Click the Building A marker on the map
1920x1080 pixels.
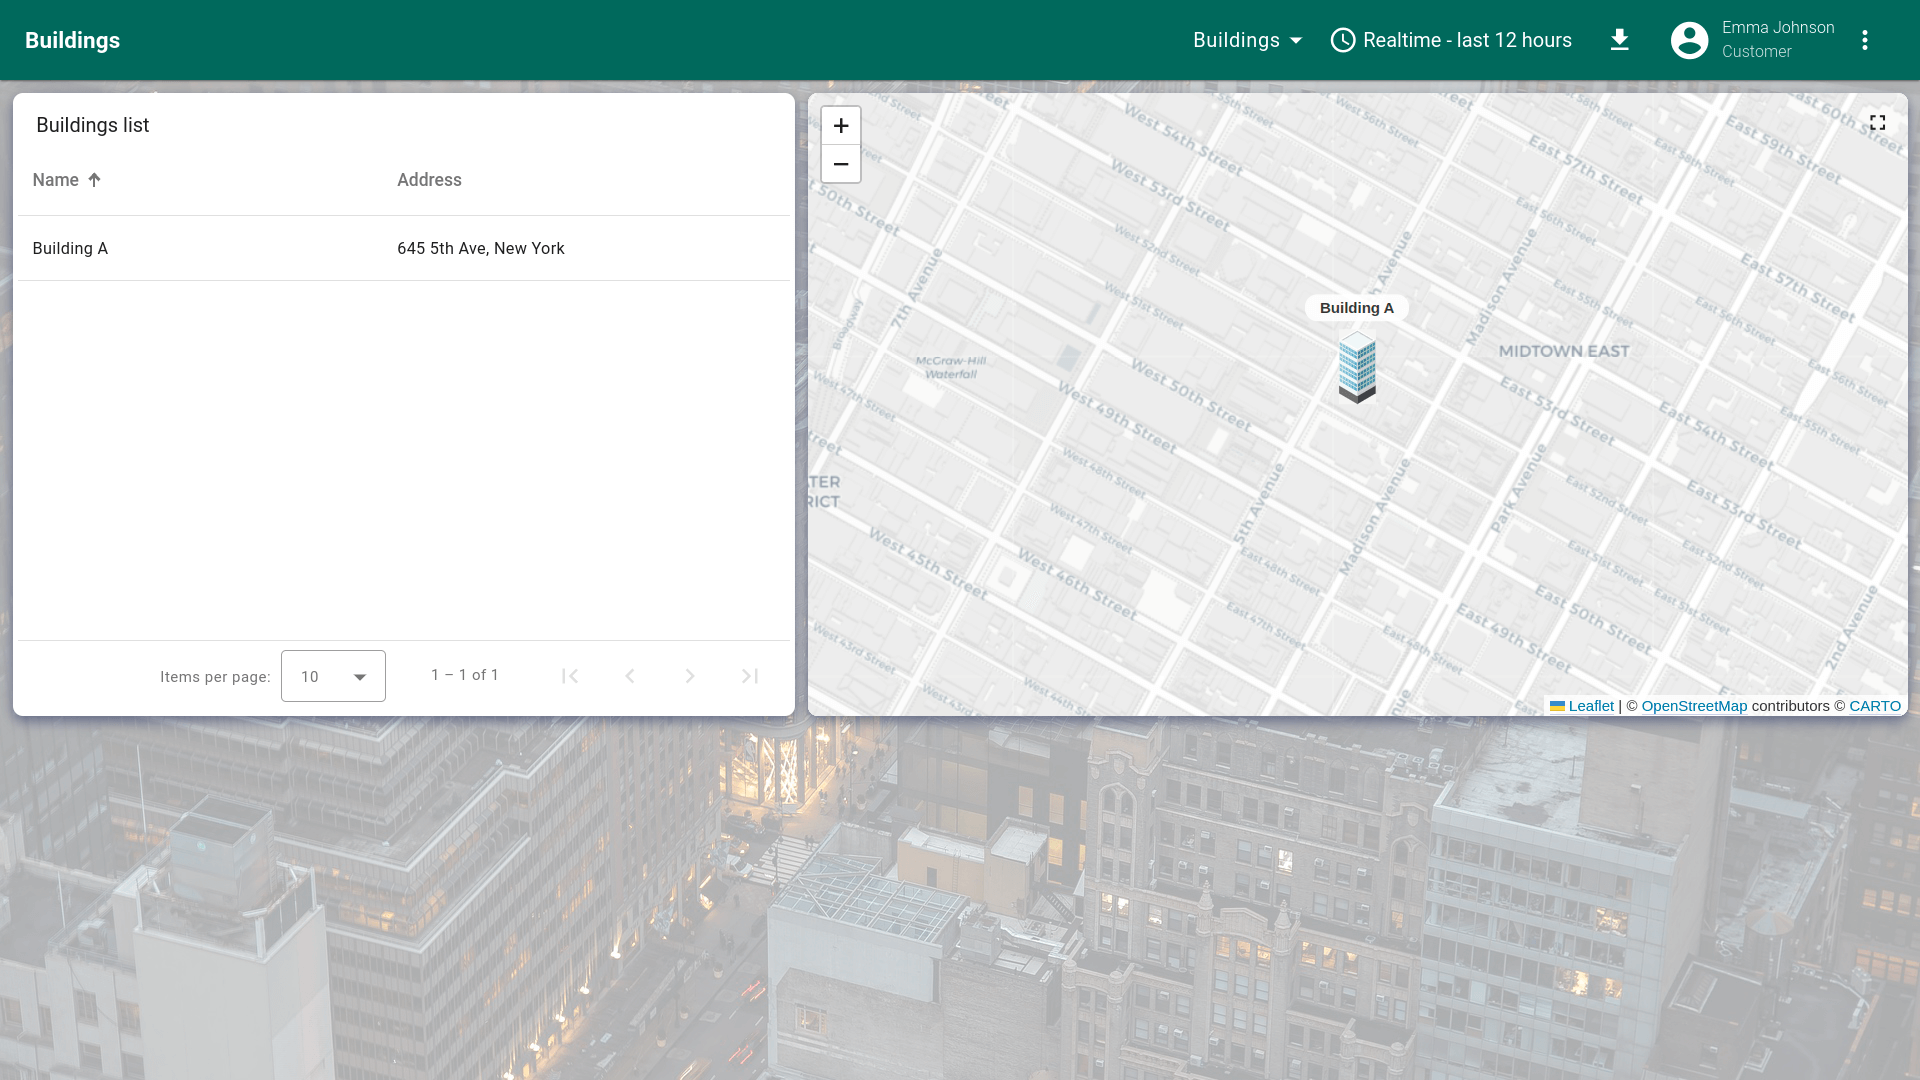(1357, 368)
